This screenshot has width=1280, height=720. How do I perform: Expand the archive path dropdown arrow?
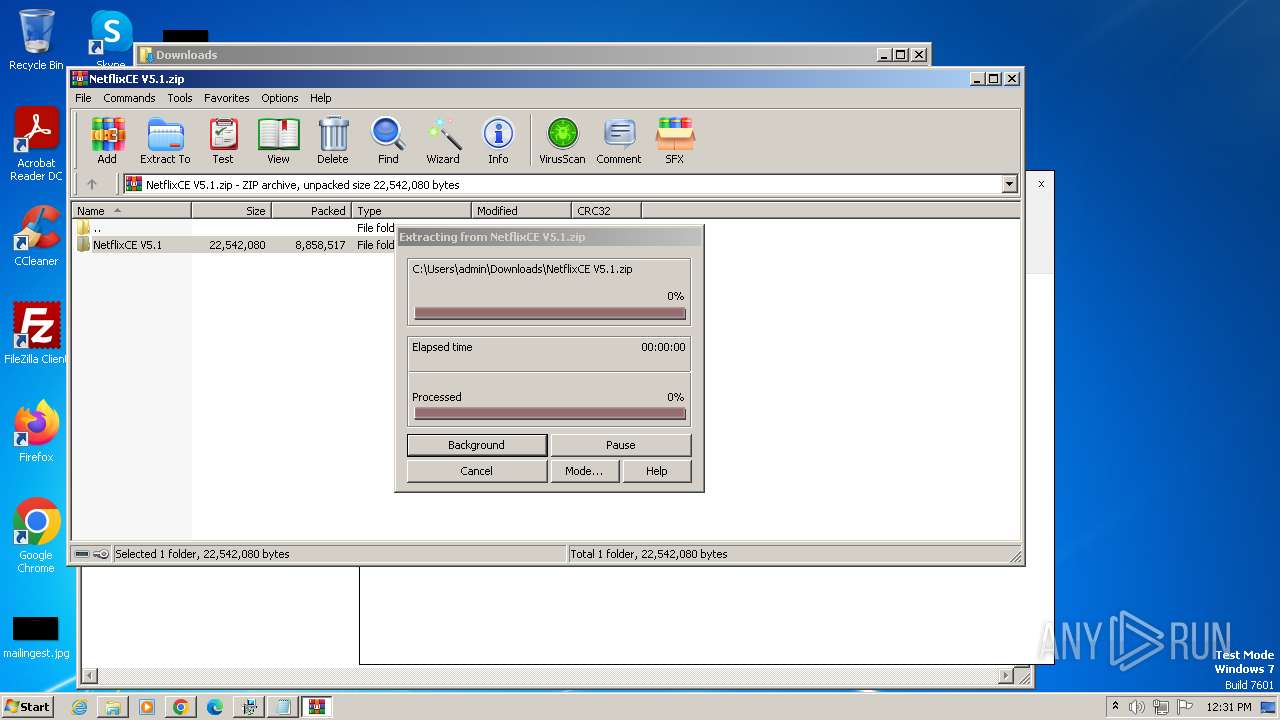click(1009, 184)
